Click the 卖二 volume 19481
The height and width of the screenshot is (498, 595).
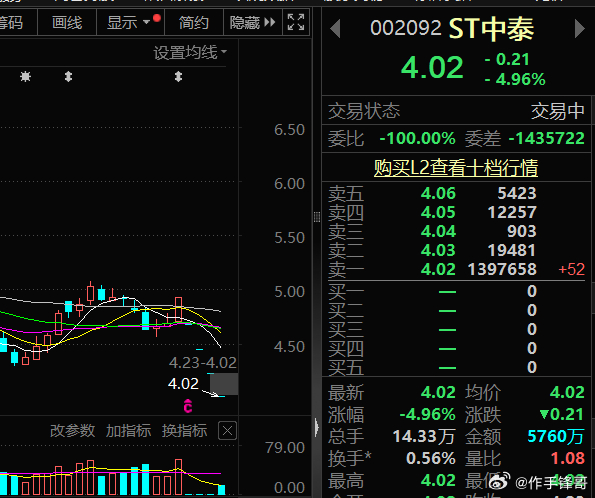(x=512, y=250)
